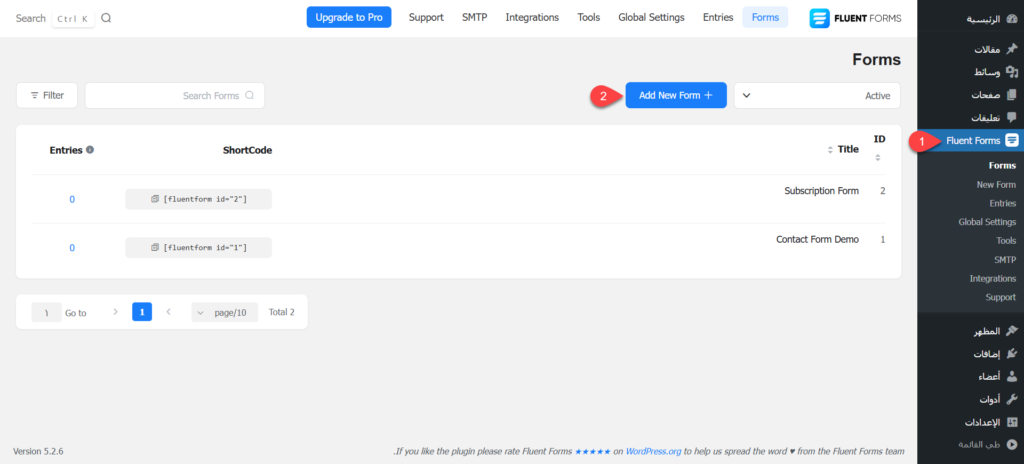The height and width of the screenshot is (464, 1024).
Task: Open Entries submenu item in sidebar
Action: pyautogui.click(x=1003, y=203)
